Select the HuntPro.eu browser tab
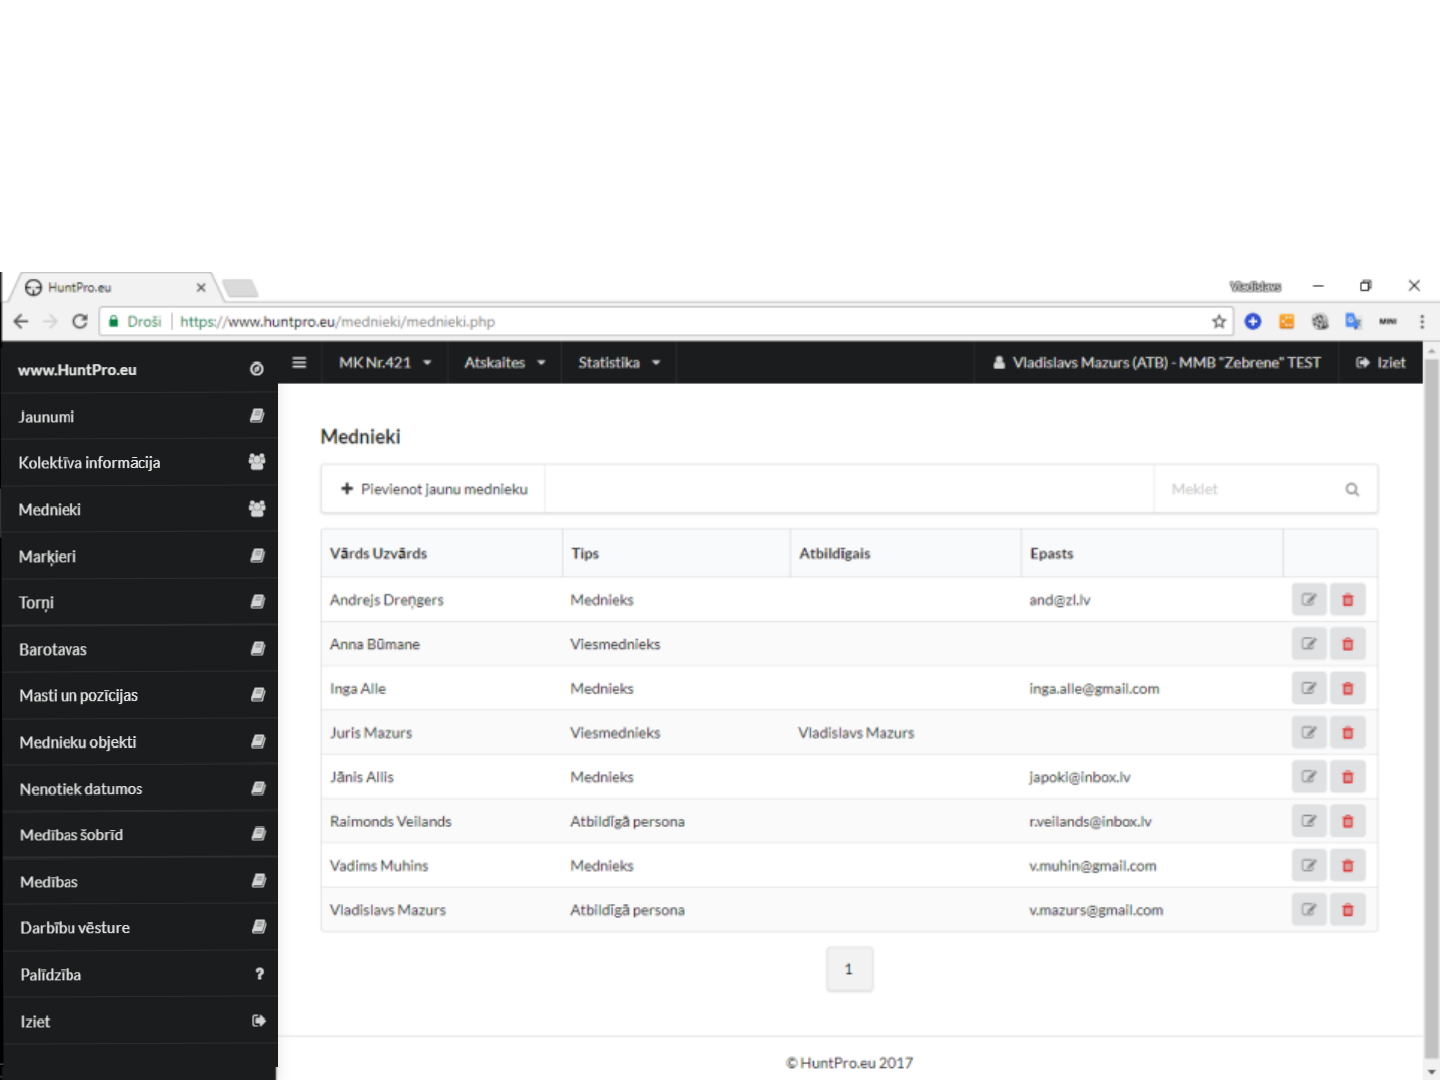The height and width of the screenshot is (1080, 1440). point(115,288)
